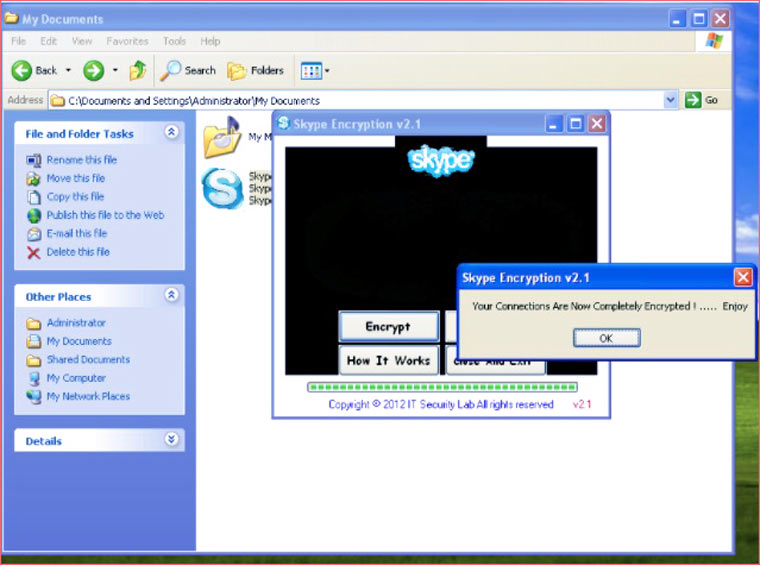760x565 pixels.
Task: Close the Skype Encryption message dialog
Action: click(743, 278)
